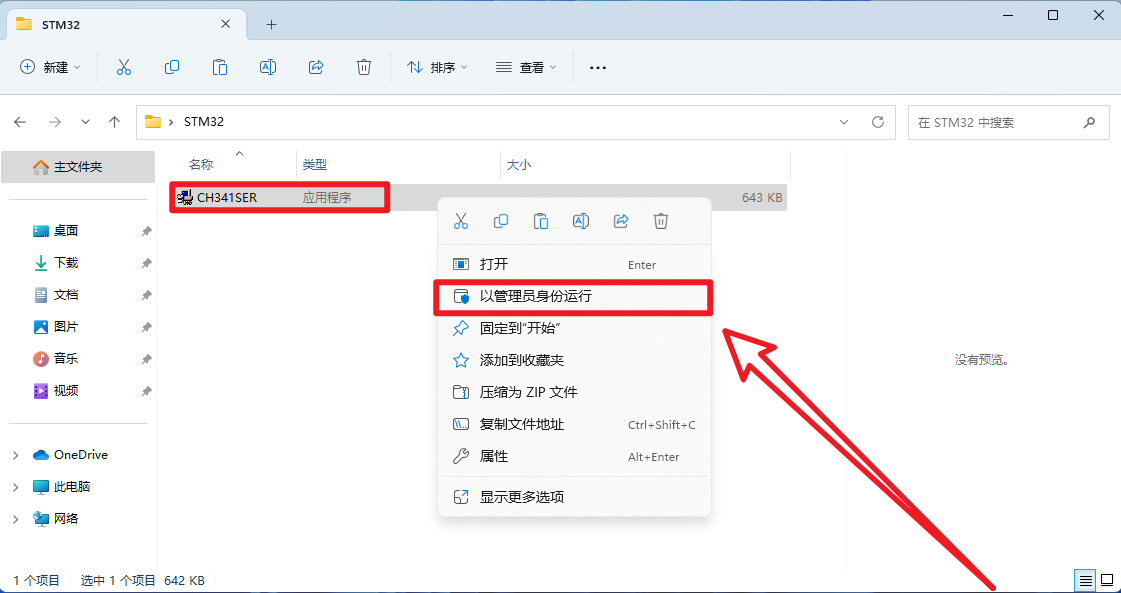Refresh the current folder view
The image size is (1121, 593).
pyautogui.click(x=878, y=122)
